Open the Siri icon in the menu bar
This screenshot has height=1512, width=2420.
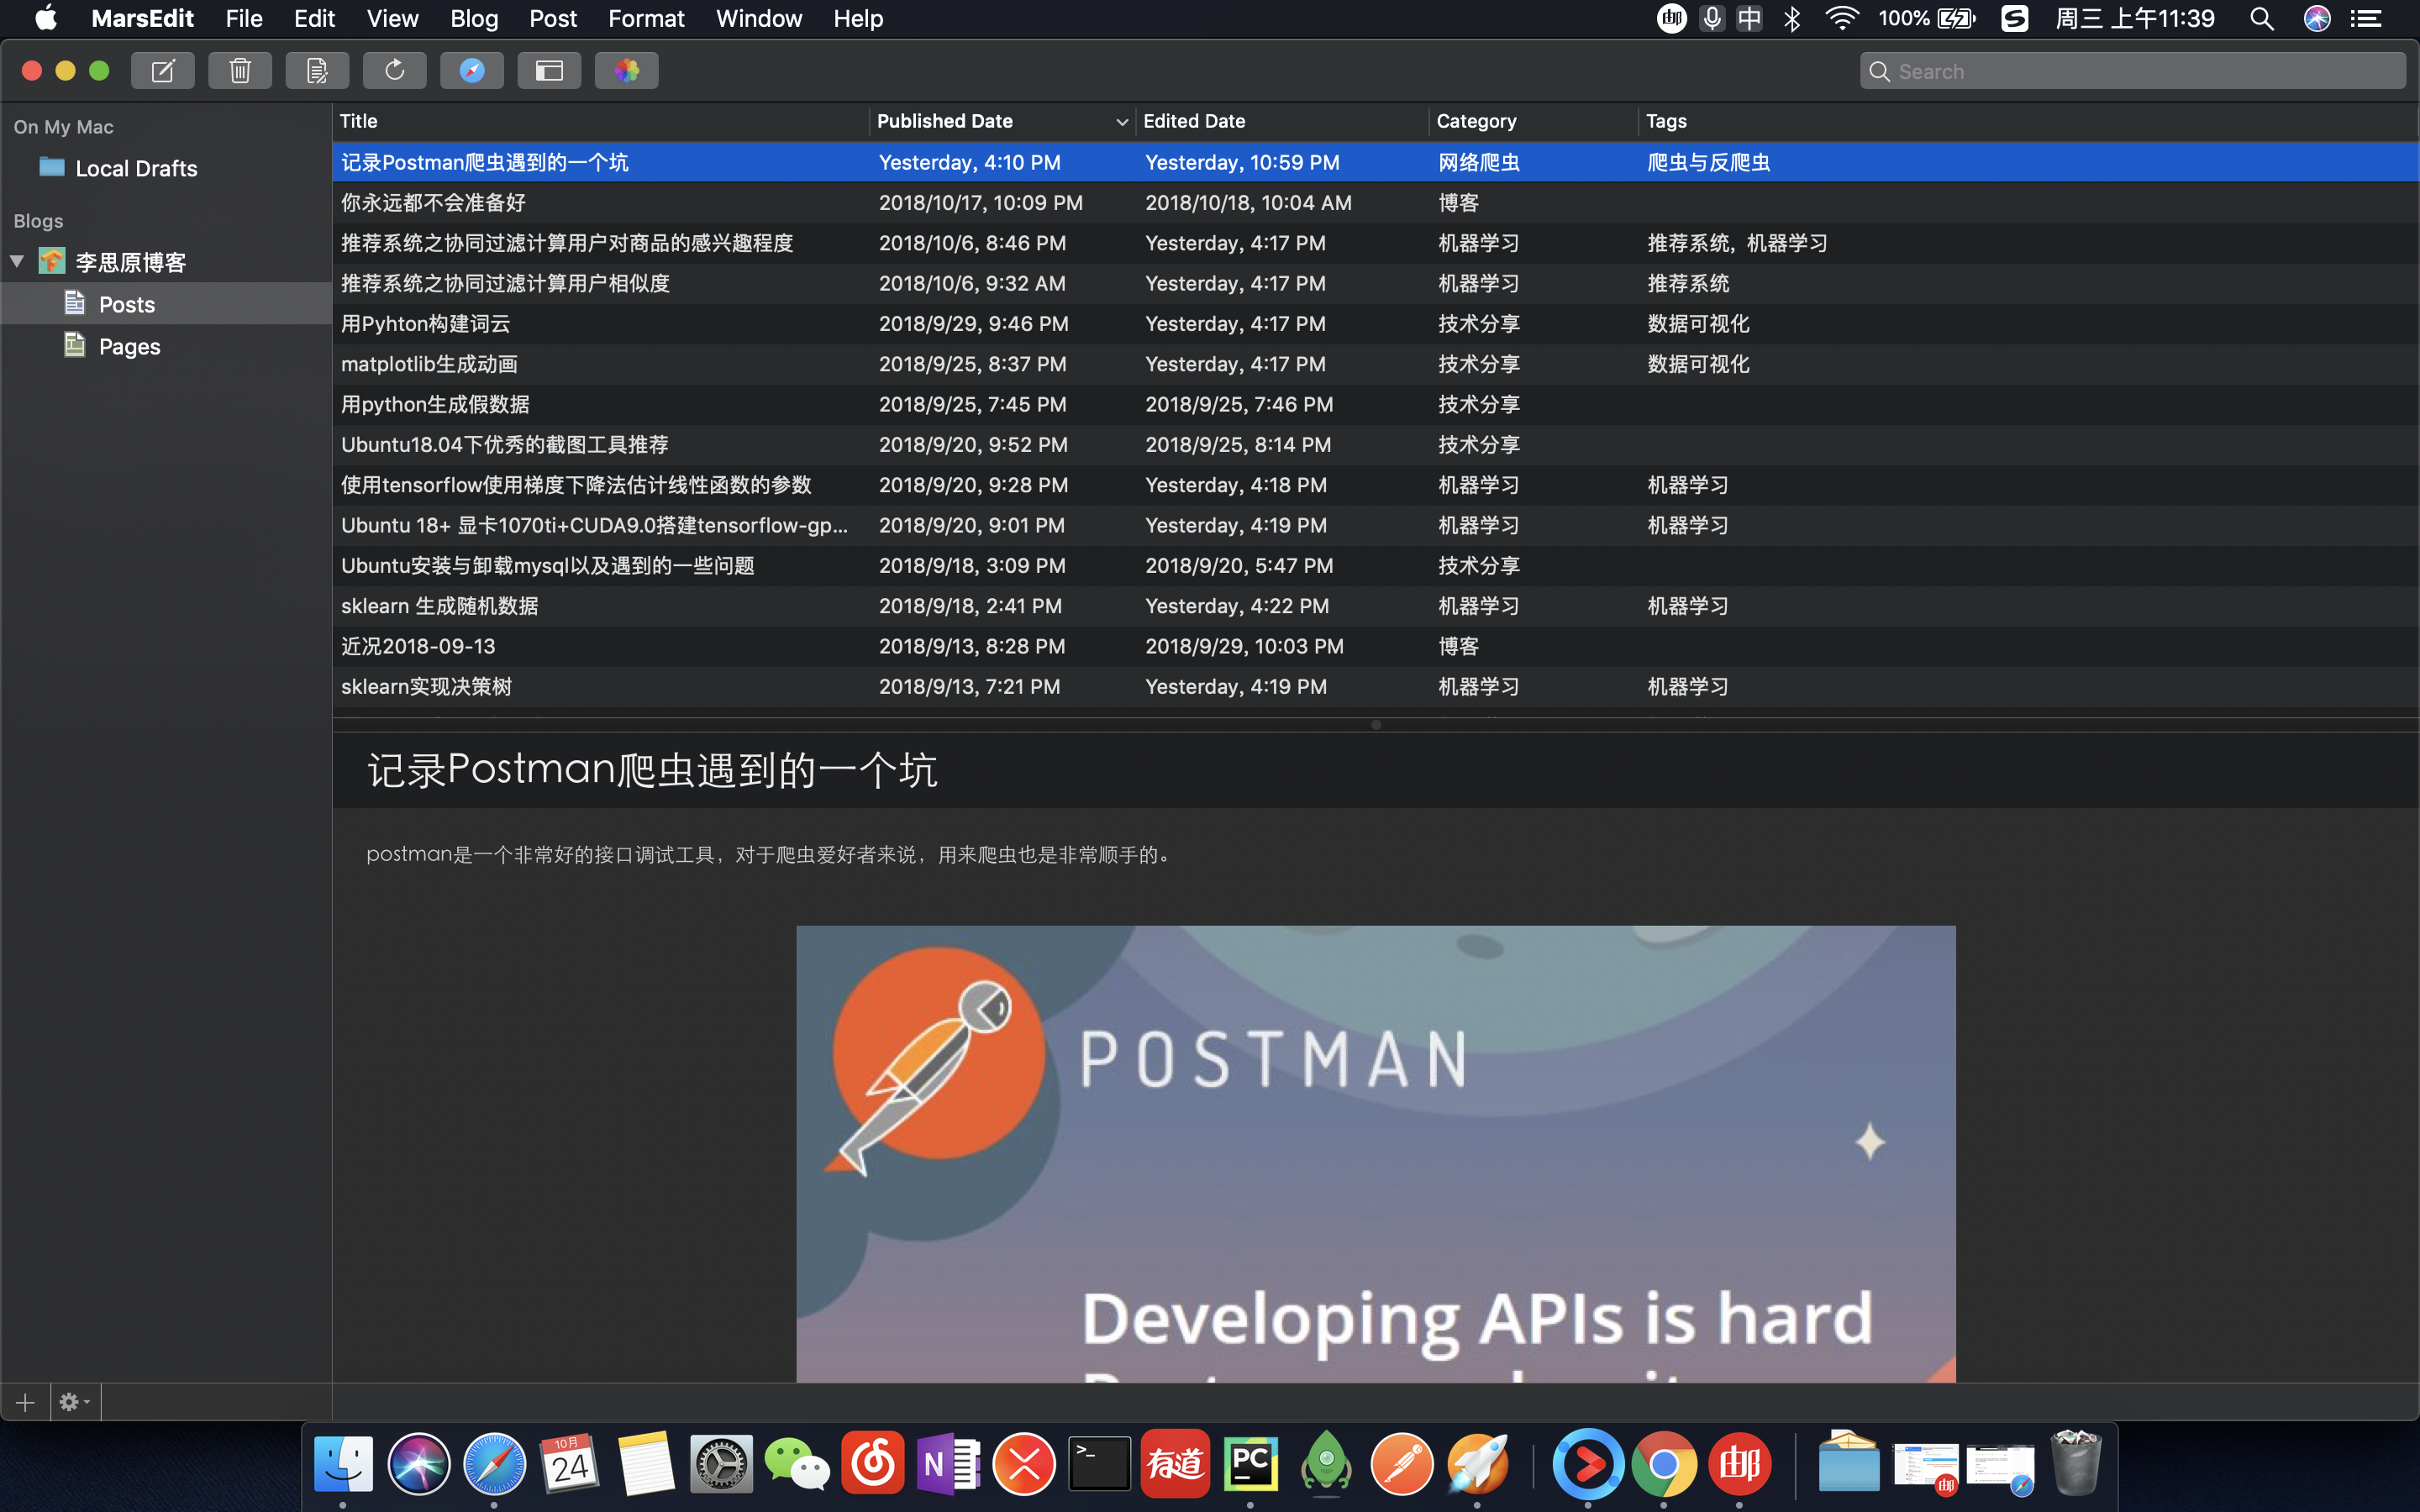point(2317,18)
